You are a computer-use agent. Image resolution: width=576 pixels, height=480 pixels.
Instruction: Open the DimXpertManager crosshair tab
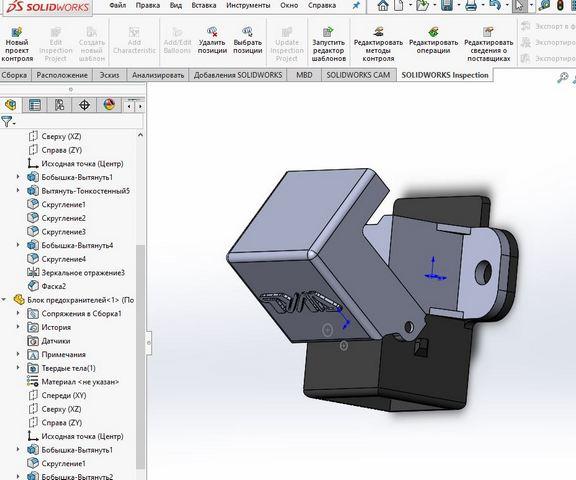click(84, 105)
